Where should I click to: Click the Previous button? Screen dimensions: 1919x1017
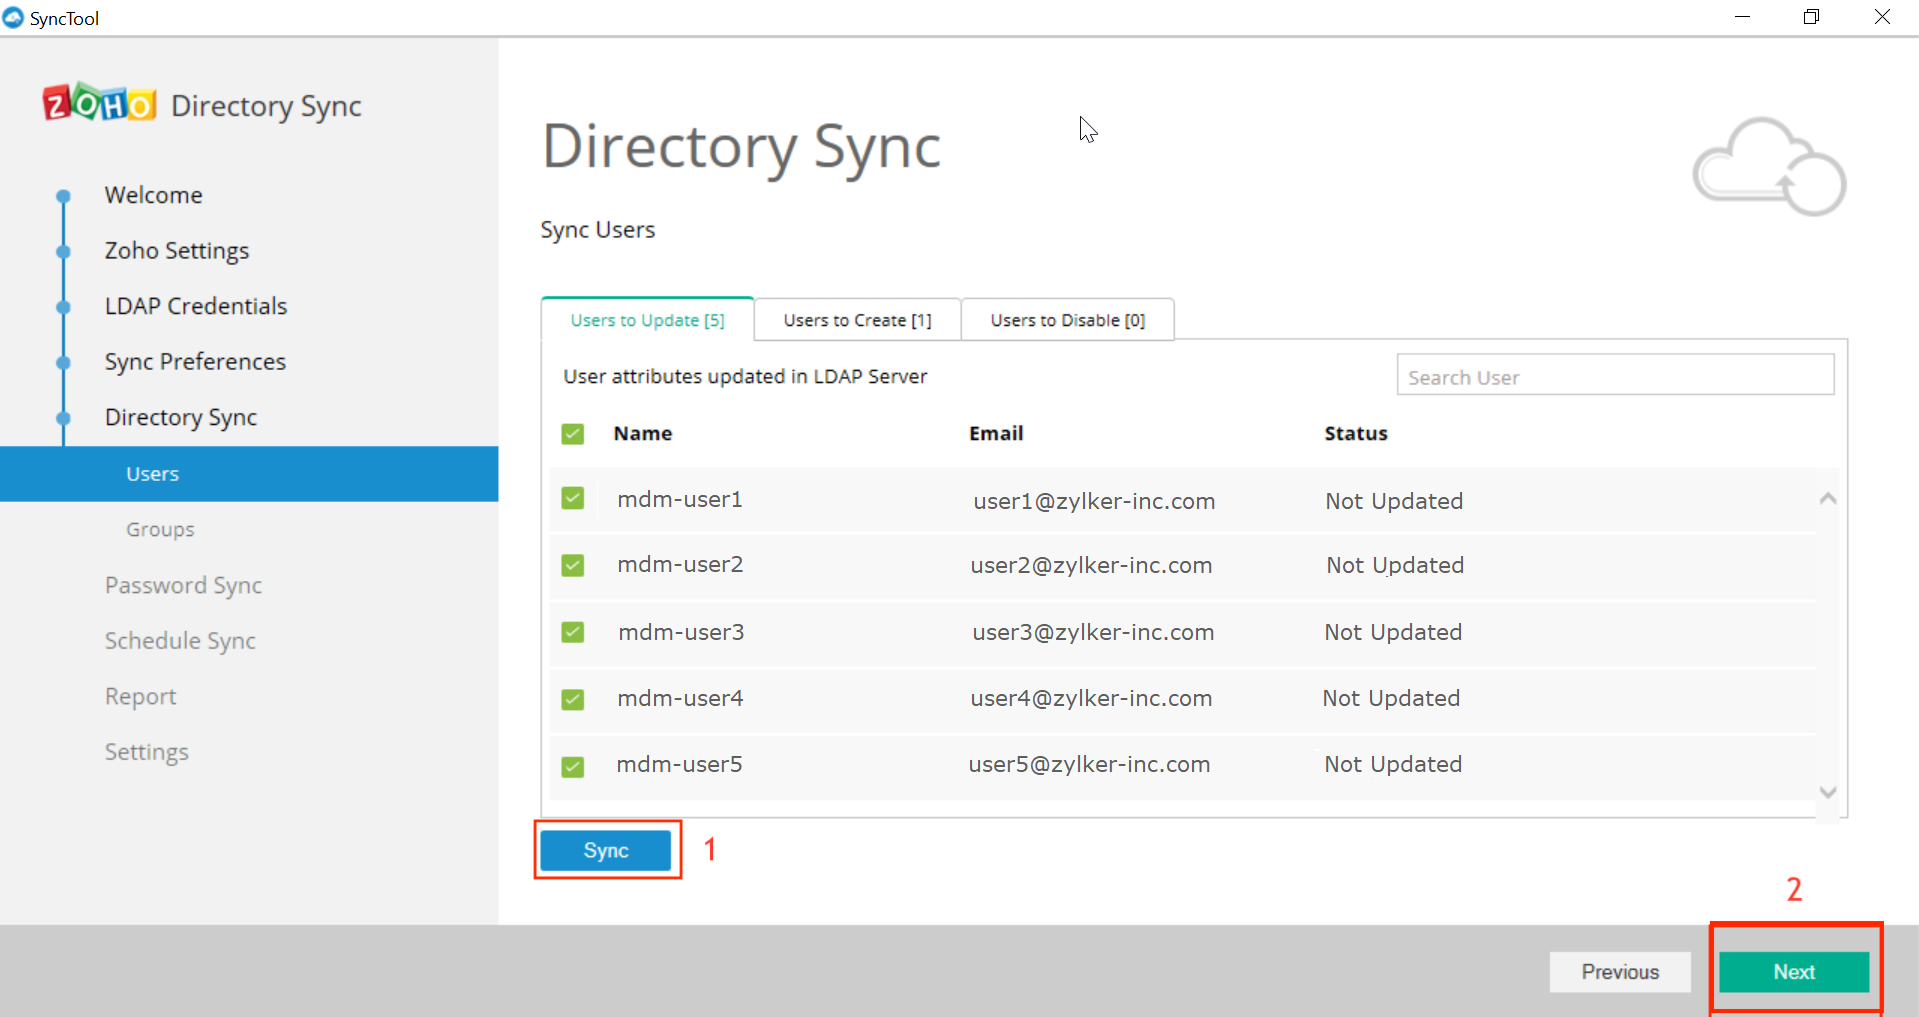pyautogui.click(x=1620, y=972)
